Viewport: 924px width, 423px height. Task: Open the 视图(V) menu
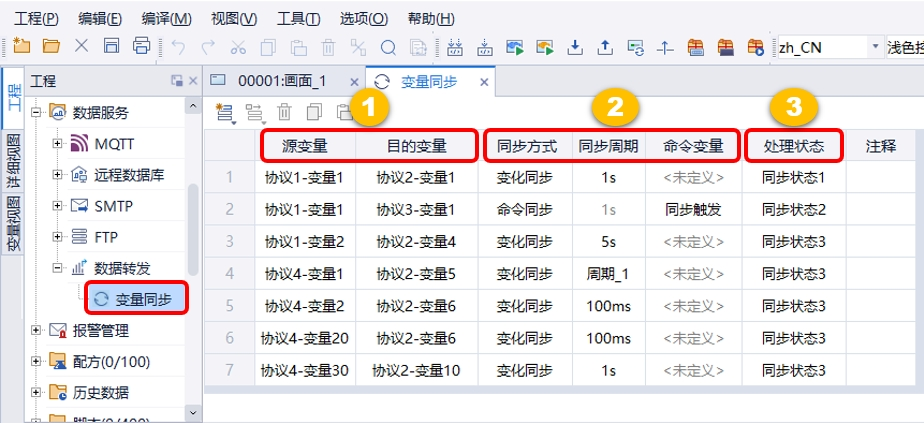click(234, 19)
